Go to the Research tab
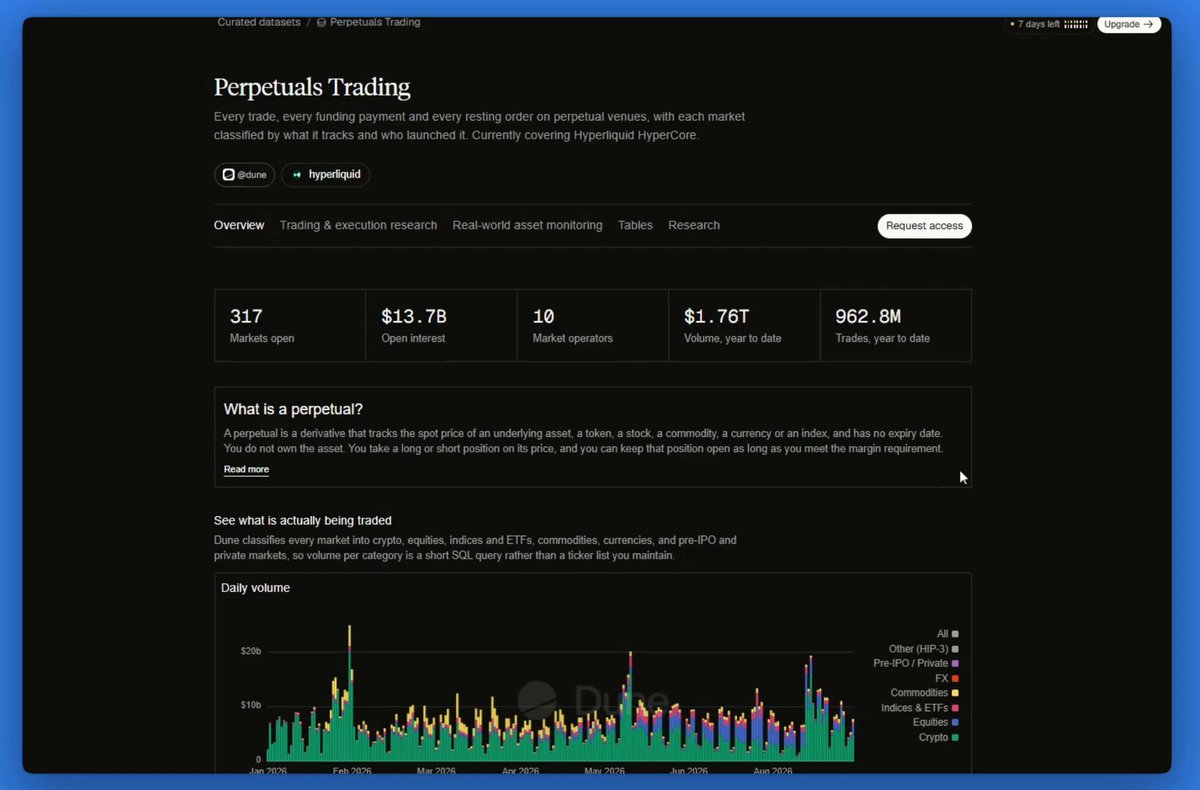The height and width of the screenshot is (790, 1200). click(694, 225)
